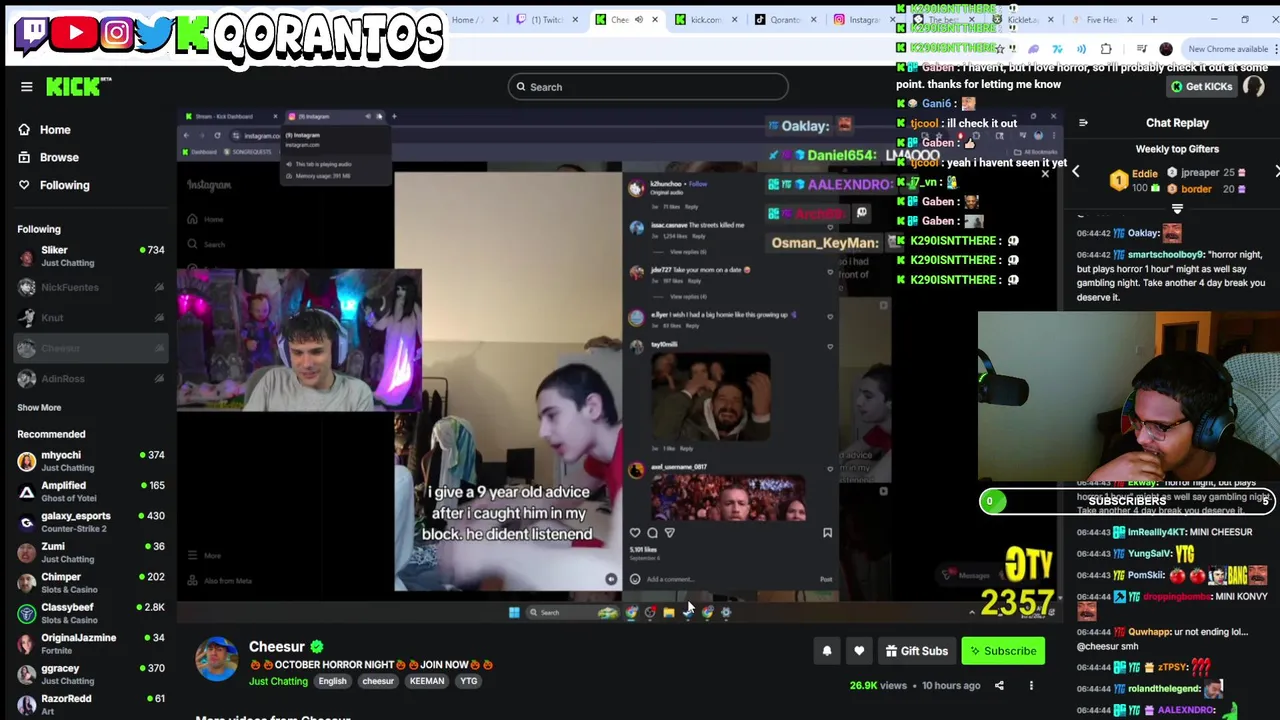Image resolution: width=1280 pixels, height=720 pixels.
Task: Select the KEEMAN tag
Action: (427, 682)
